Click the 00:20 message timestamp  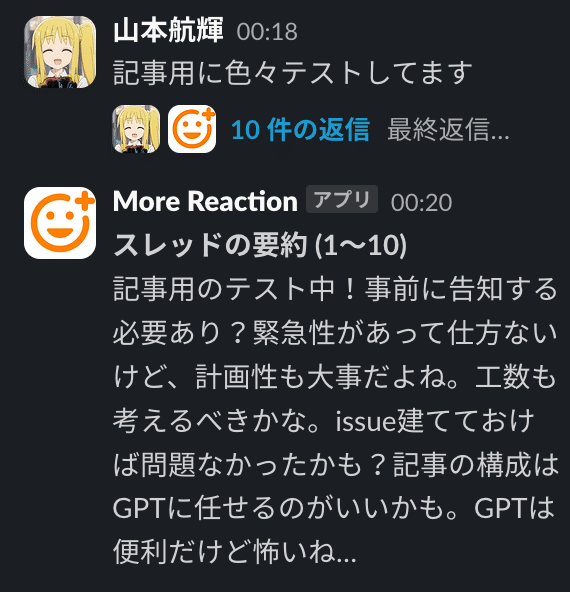point(421,203)
